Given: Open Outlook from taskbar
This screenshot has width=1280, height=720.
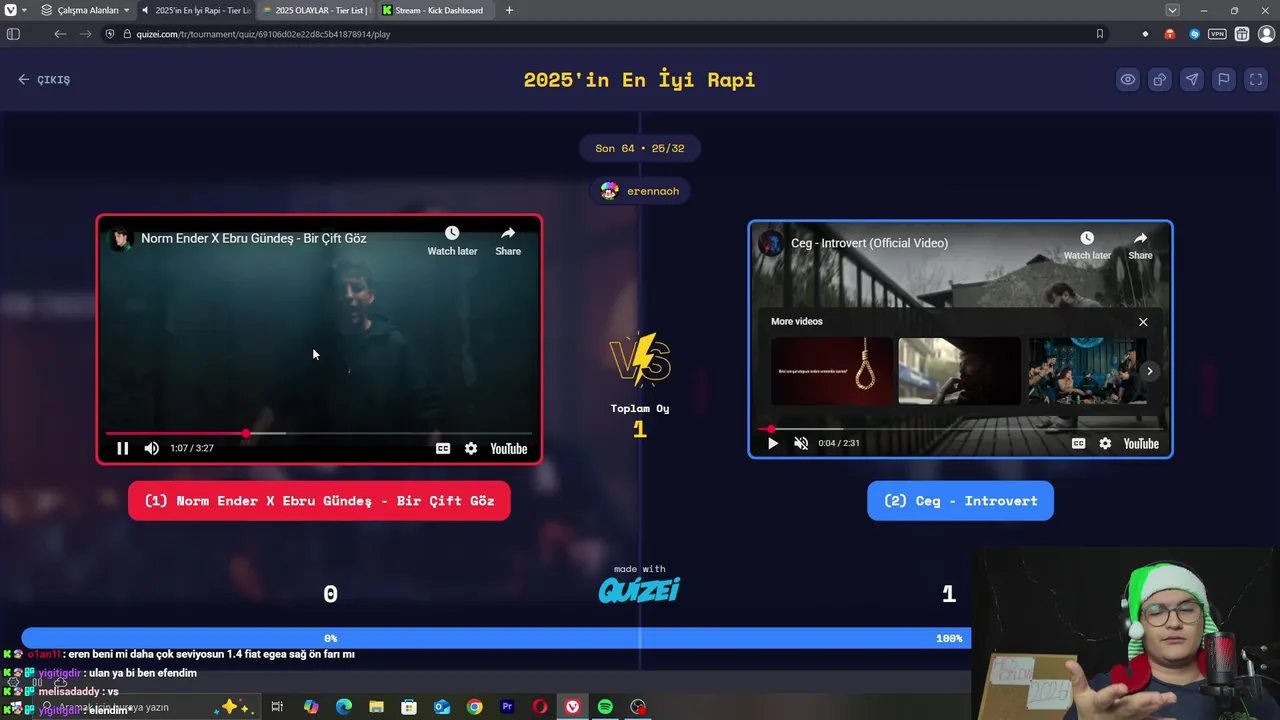Looking at the screenshot, I should 442,707.
